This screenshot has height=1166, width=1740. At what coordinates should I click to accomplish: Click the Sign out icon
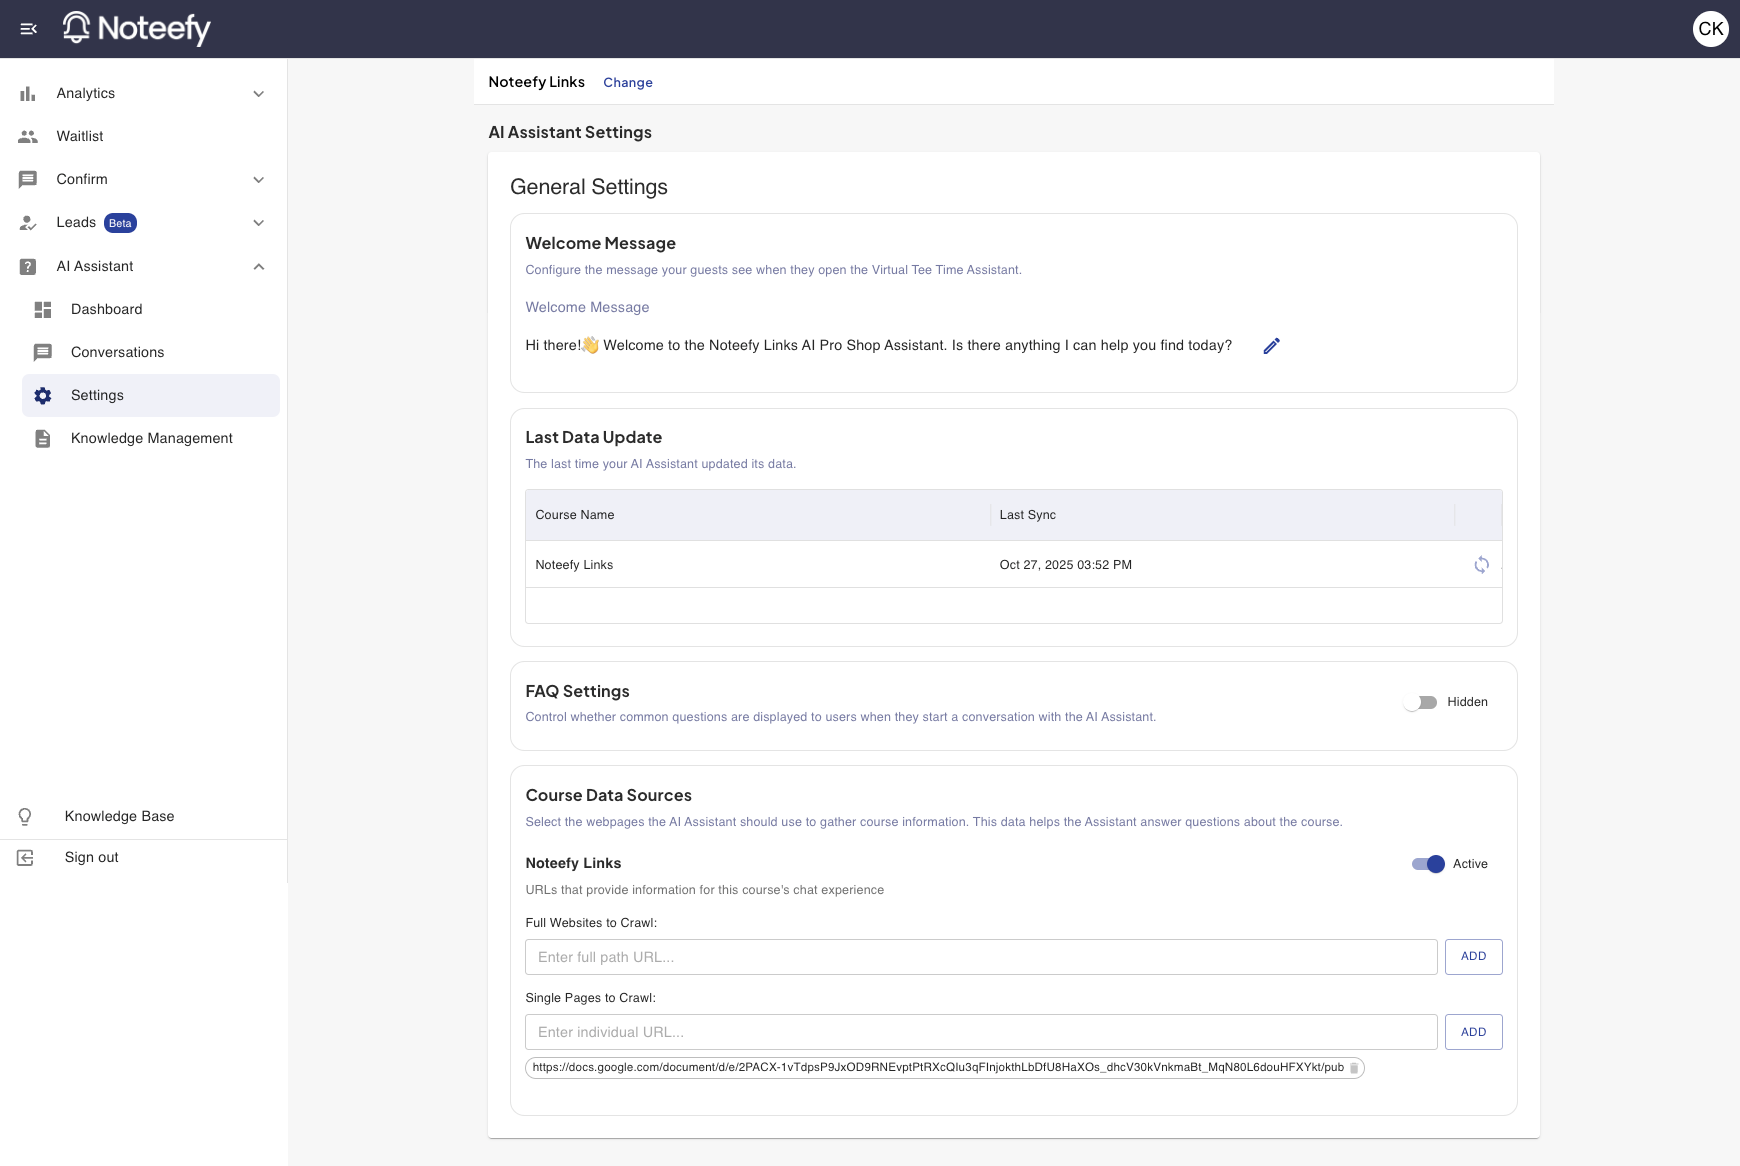26,857
